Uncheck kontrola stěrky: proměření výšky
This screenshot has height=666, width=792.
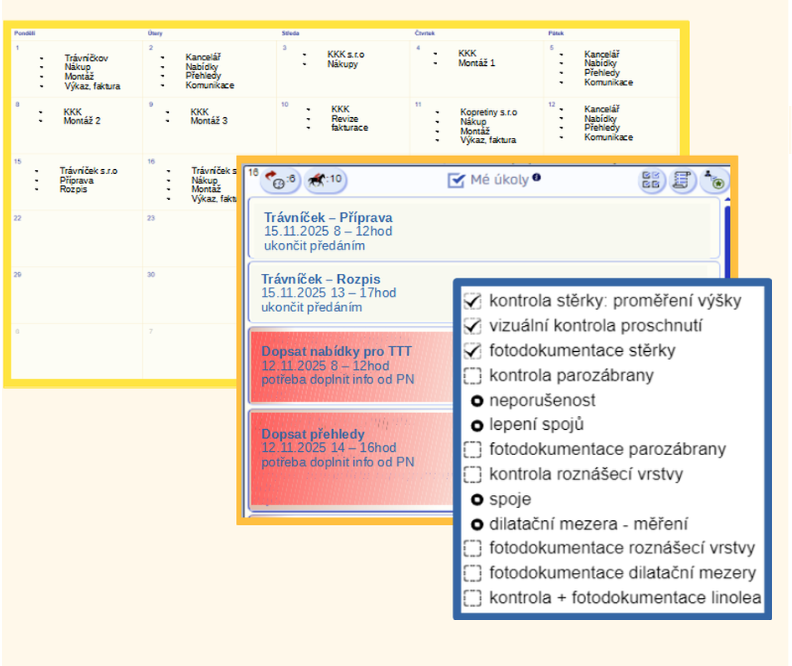(473, 301)
